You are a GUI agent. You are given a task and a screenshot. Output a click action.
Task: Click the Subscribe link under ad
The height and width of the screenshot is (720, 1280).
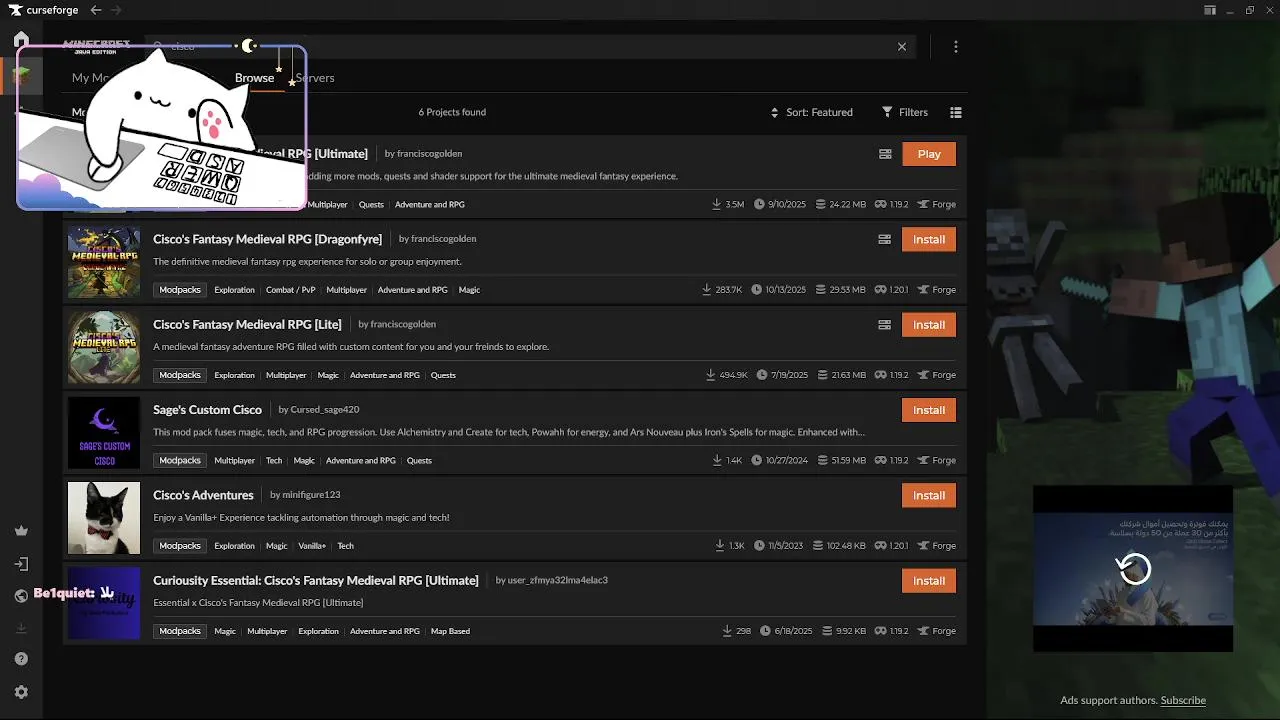pos(1183,700)
